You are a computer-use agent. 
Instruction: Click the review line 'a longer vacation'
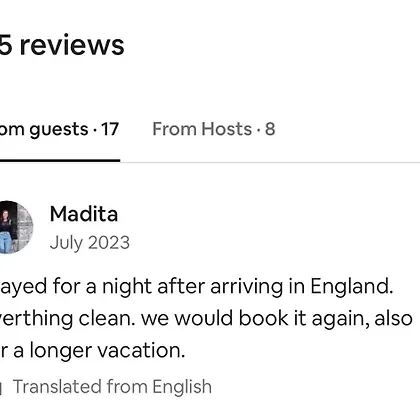[x=92, y=351]
